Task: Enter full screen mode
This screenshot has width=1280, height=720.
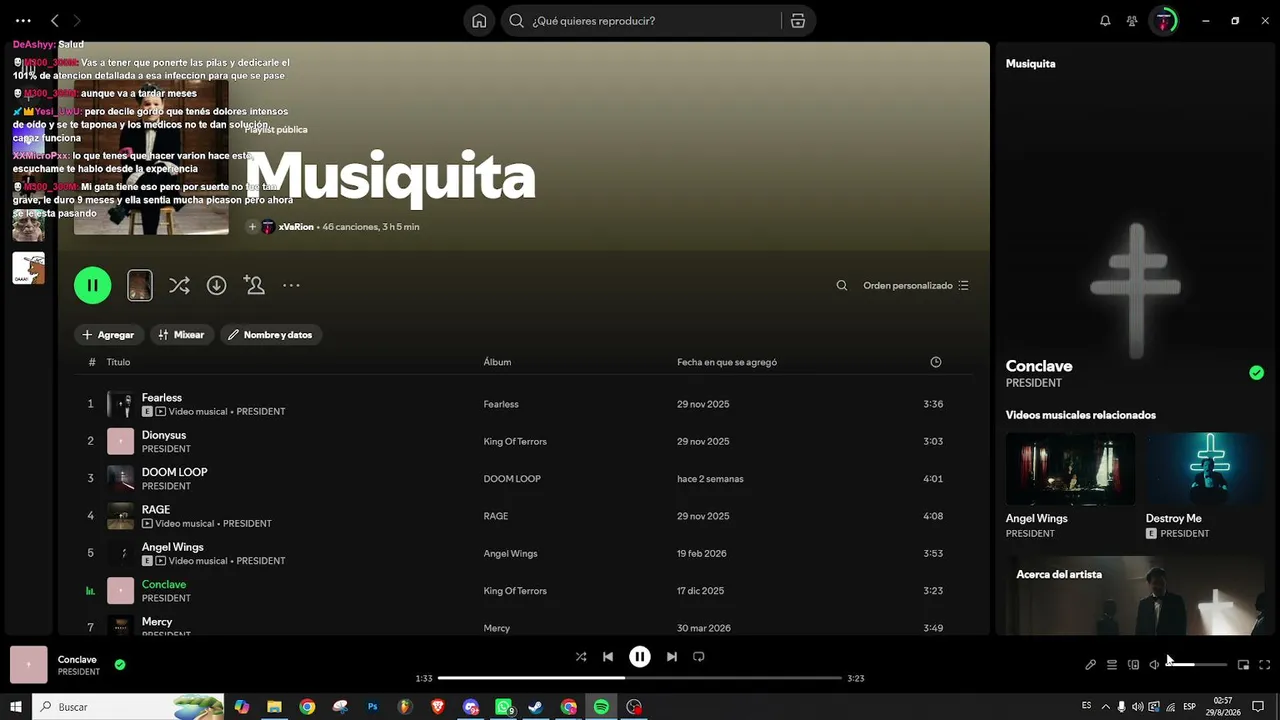Action: pos(1265,665)
